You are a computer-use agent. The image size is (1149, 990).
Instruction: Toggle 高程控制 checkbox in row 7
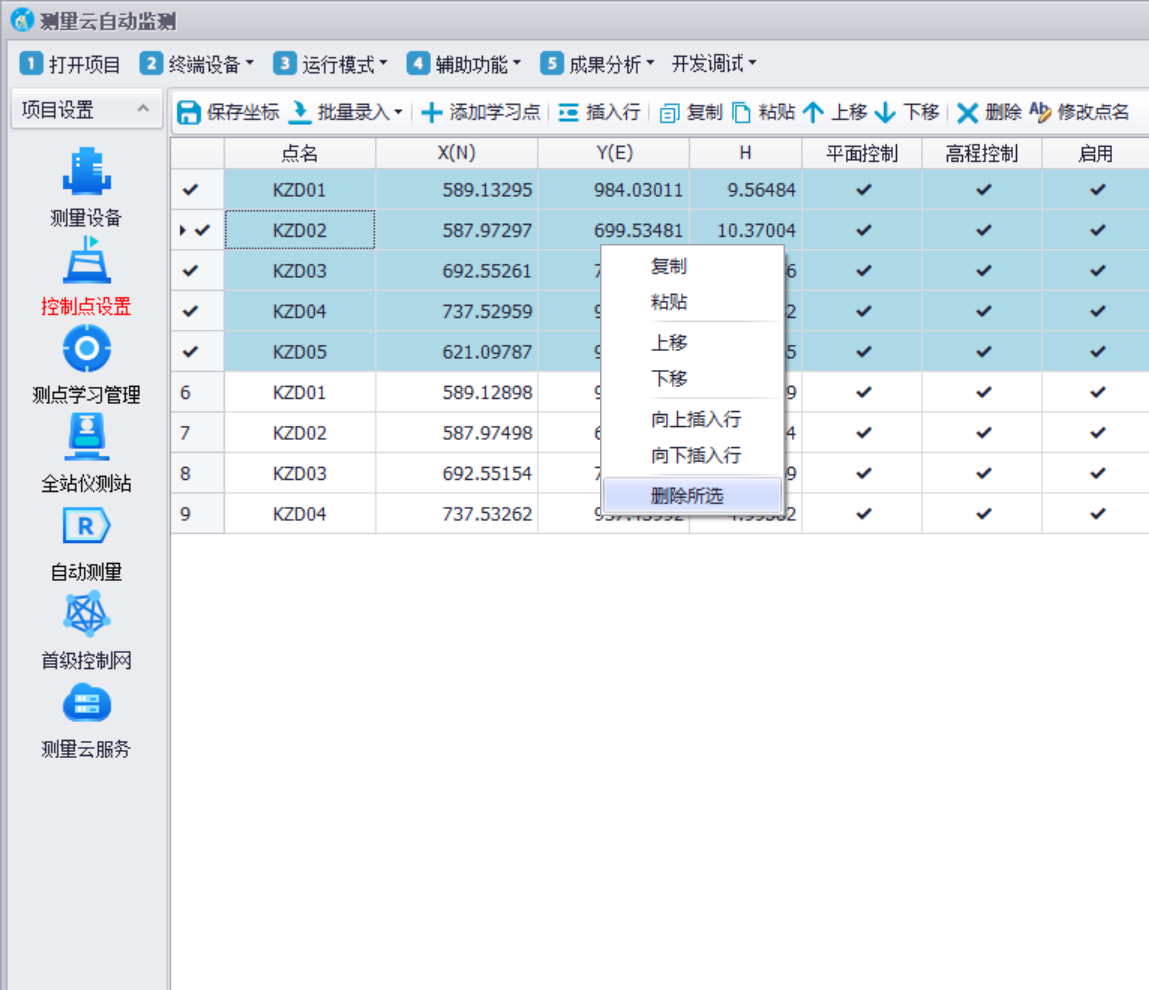click(x=983, y=433)
